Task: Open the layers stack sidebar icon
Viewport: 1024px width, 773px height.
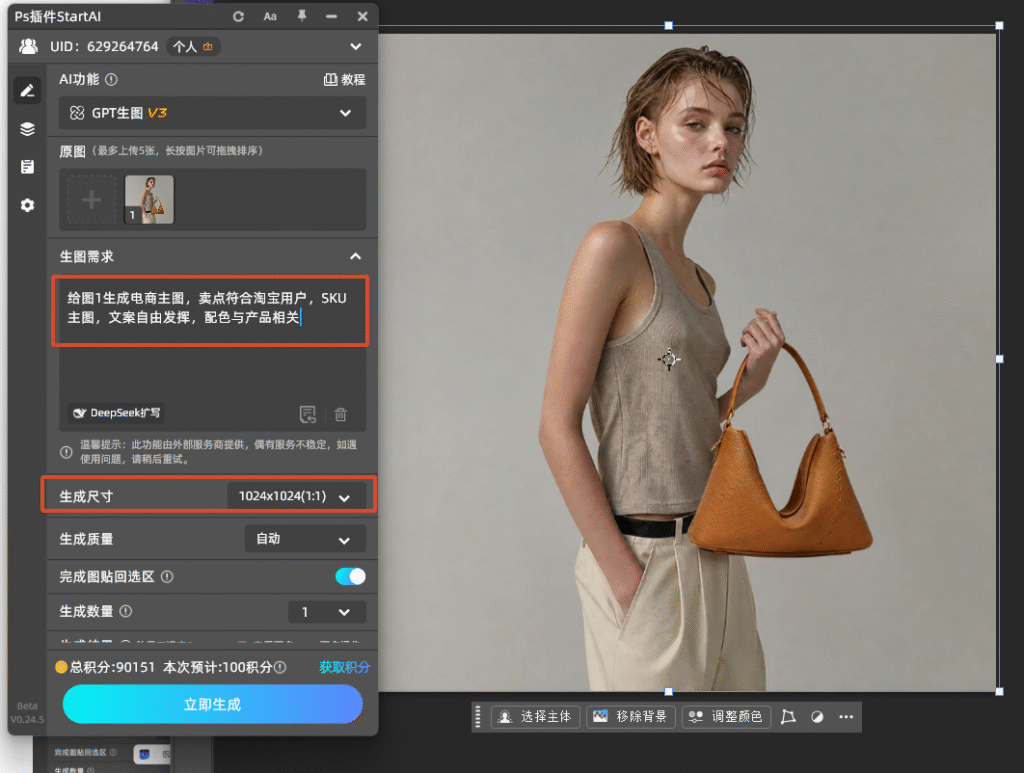Action: [x=27, y=129]
